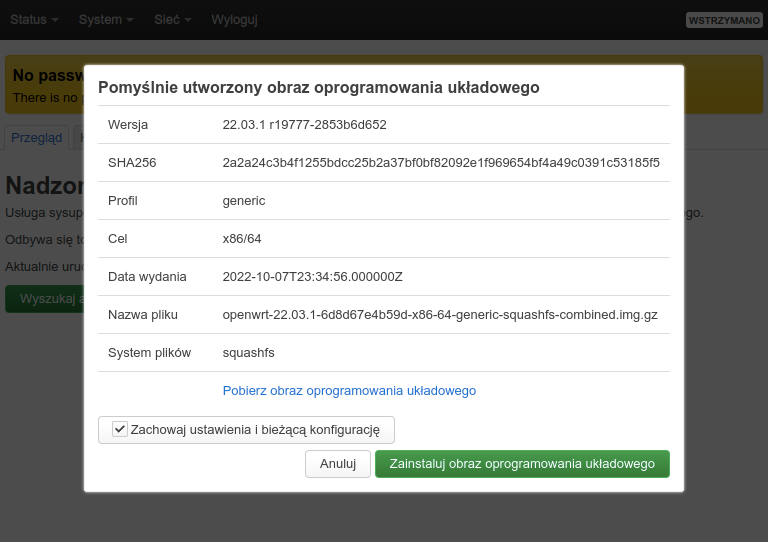Click the System plików row label
The width and height of the screenshot is (768, 542).
[x=149, y=353]
